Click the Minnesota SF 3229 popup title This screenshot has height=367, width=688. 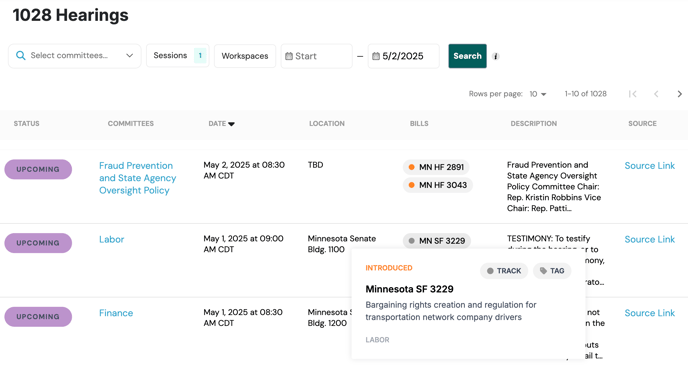coord(409,289)
